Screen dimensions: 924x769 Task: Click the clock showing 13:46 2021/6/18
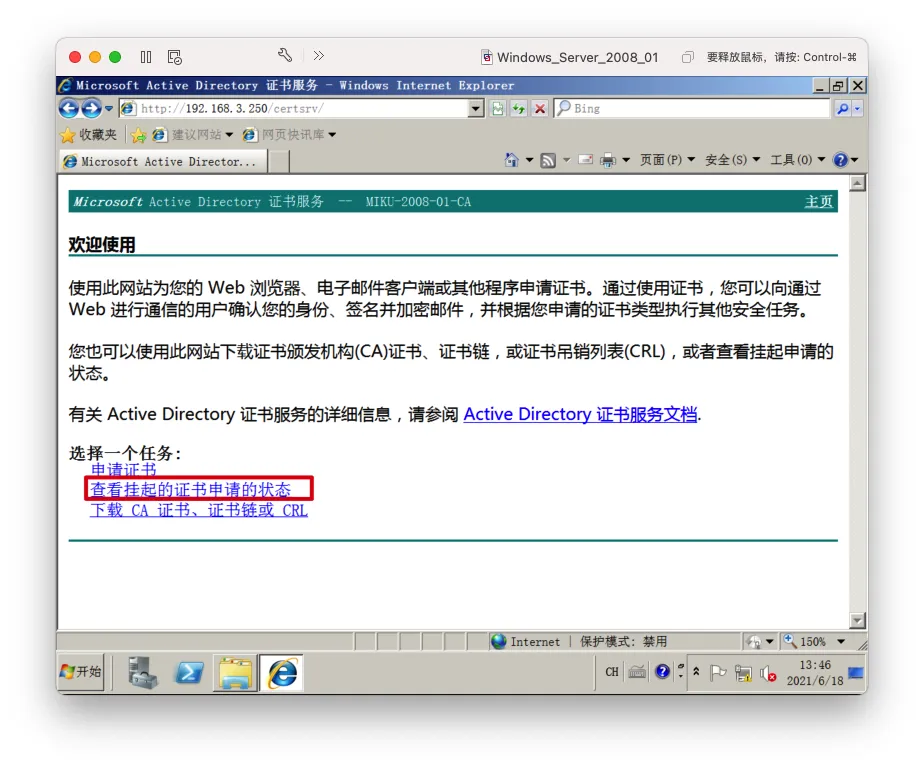(x=815, y=672)
